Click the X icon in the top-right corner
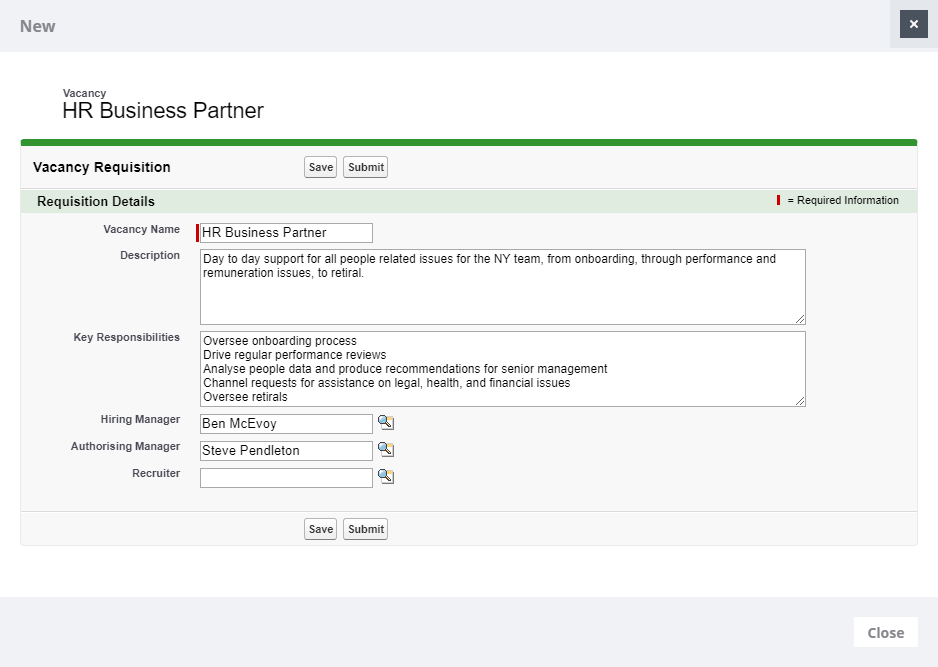The image size is (938, 667). coord(913,24)
